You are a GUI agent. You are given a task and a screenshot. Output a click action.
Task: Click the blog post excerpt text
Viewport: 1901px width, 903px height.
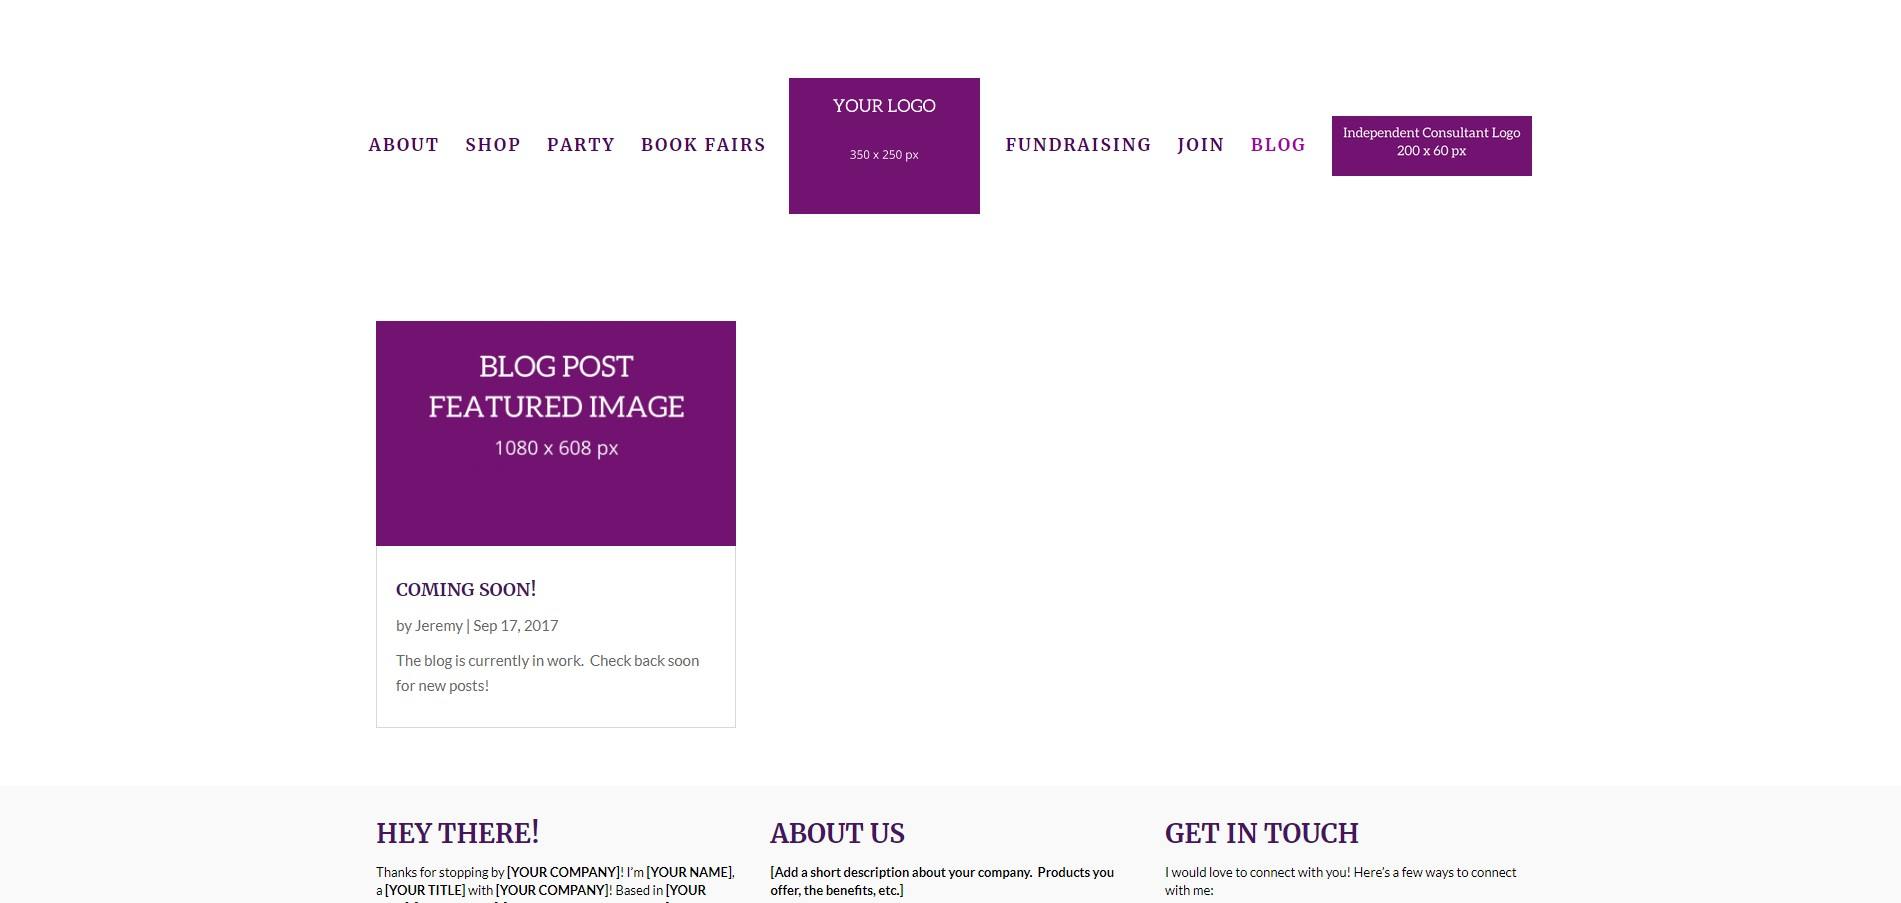(547, 672)
